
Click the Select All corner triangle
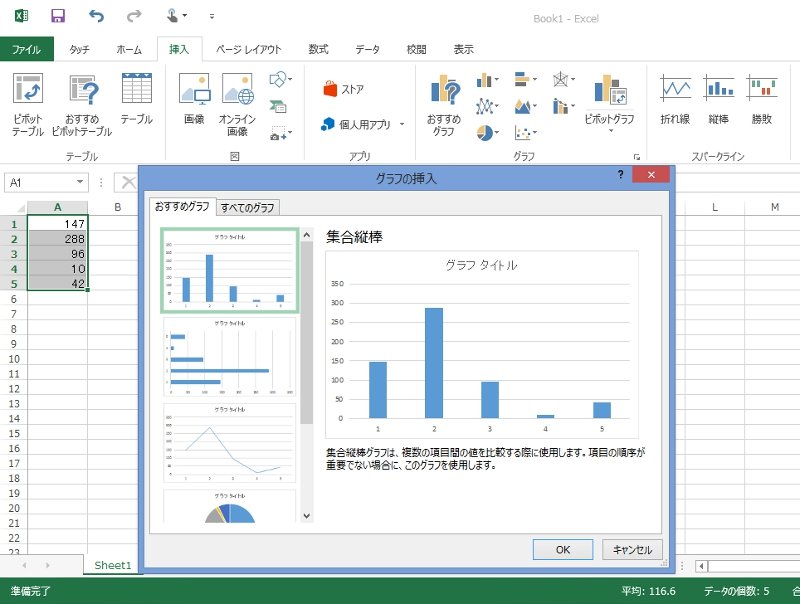(20, 208)
